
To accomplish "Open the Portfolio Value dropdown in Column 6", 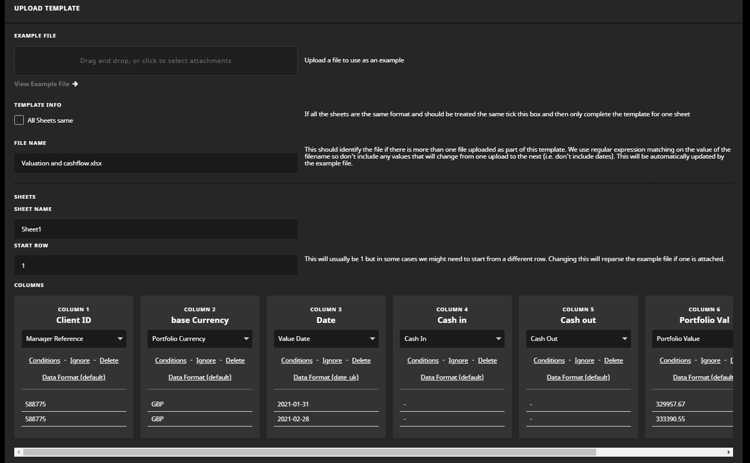I will pyautogui.click(x=692, y=339).
